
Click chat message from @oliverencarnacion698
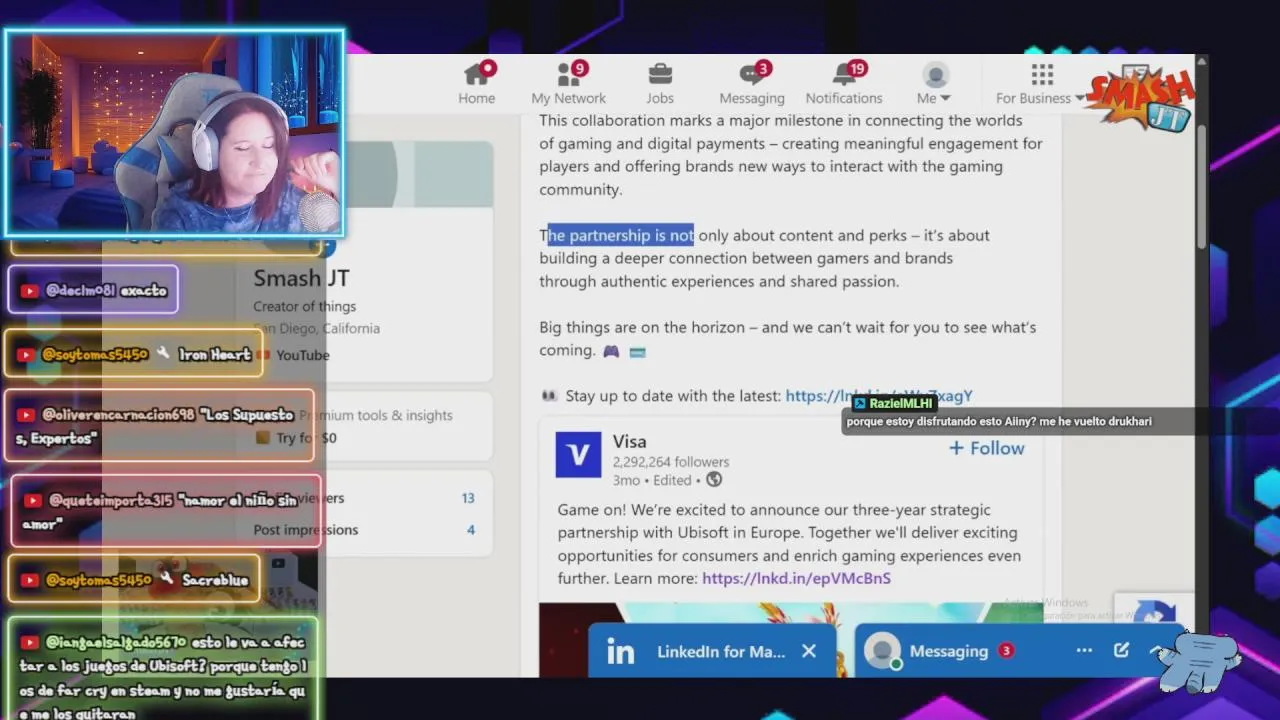coord(161,426)
